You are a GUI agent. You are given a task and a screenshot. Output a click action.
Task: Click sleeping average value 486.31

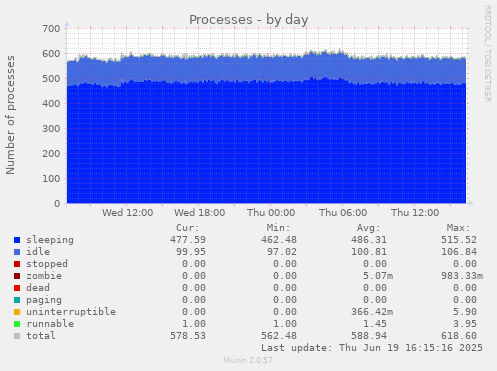[x=369, y=240]
